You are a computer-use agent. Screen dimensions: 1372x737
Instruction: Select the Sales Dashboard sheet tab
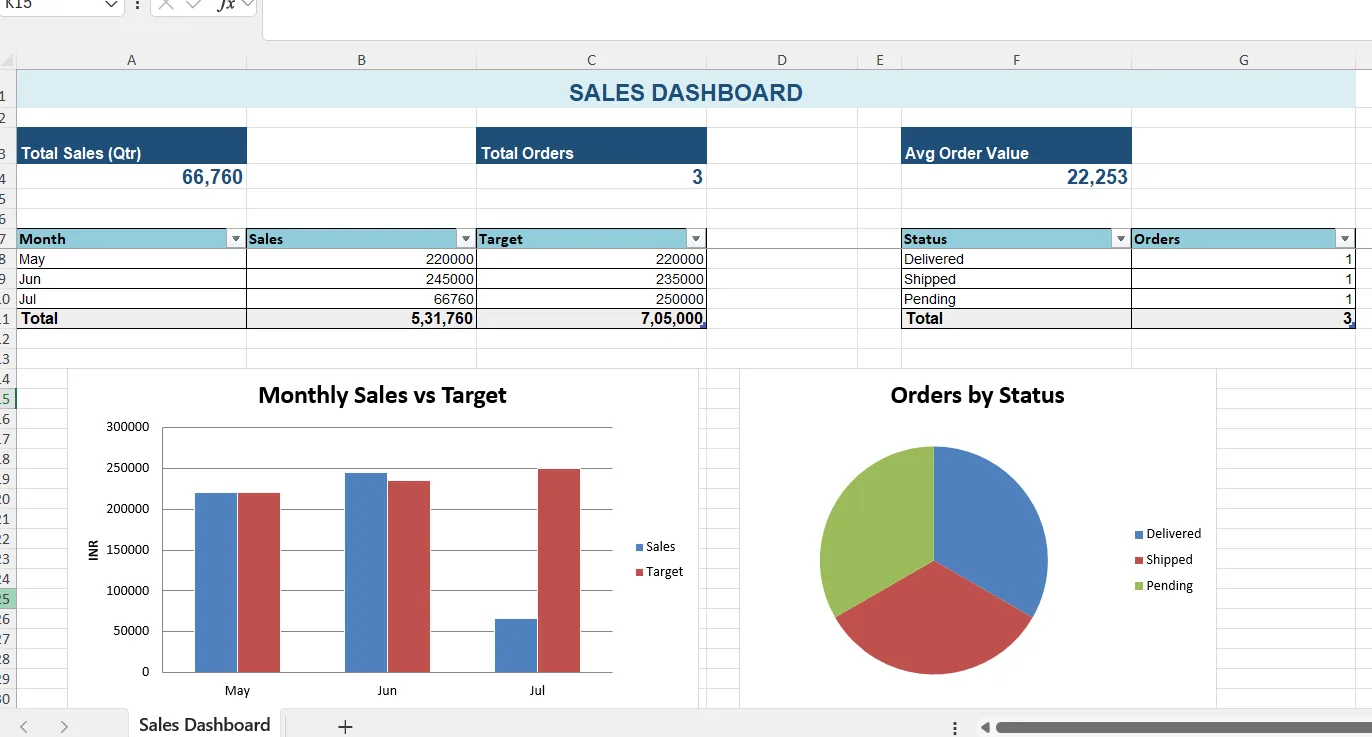(204, 725)
